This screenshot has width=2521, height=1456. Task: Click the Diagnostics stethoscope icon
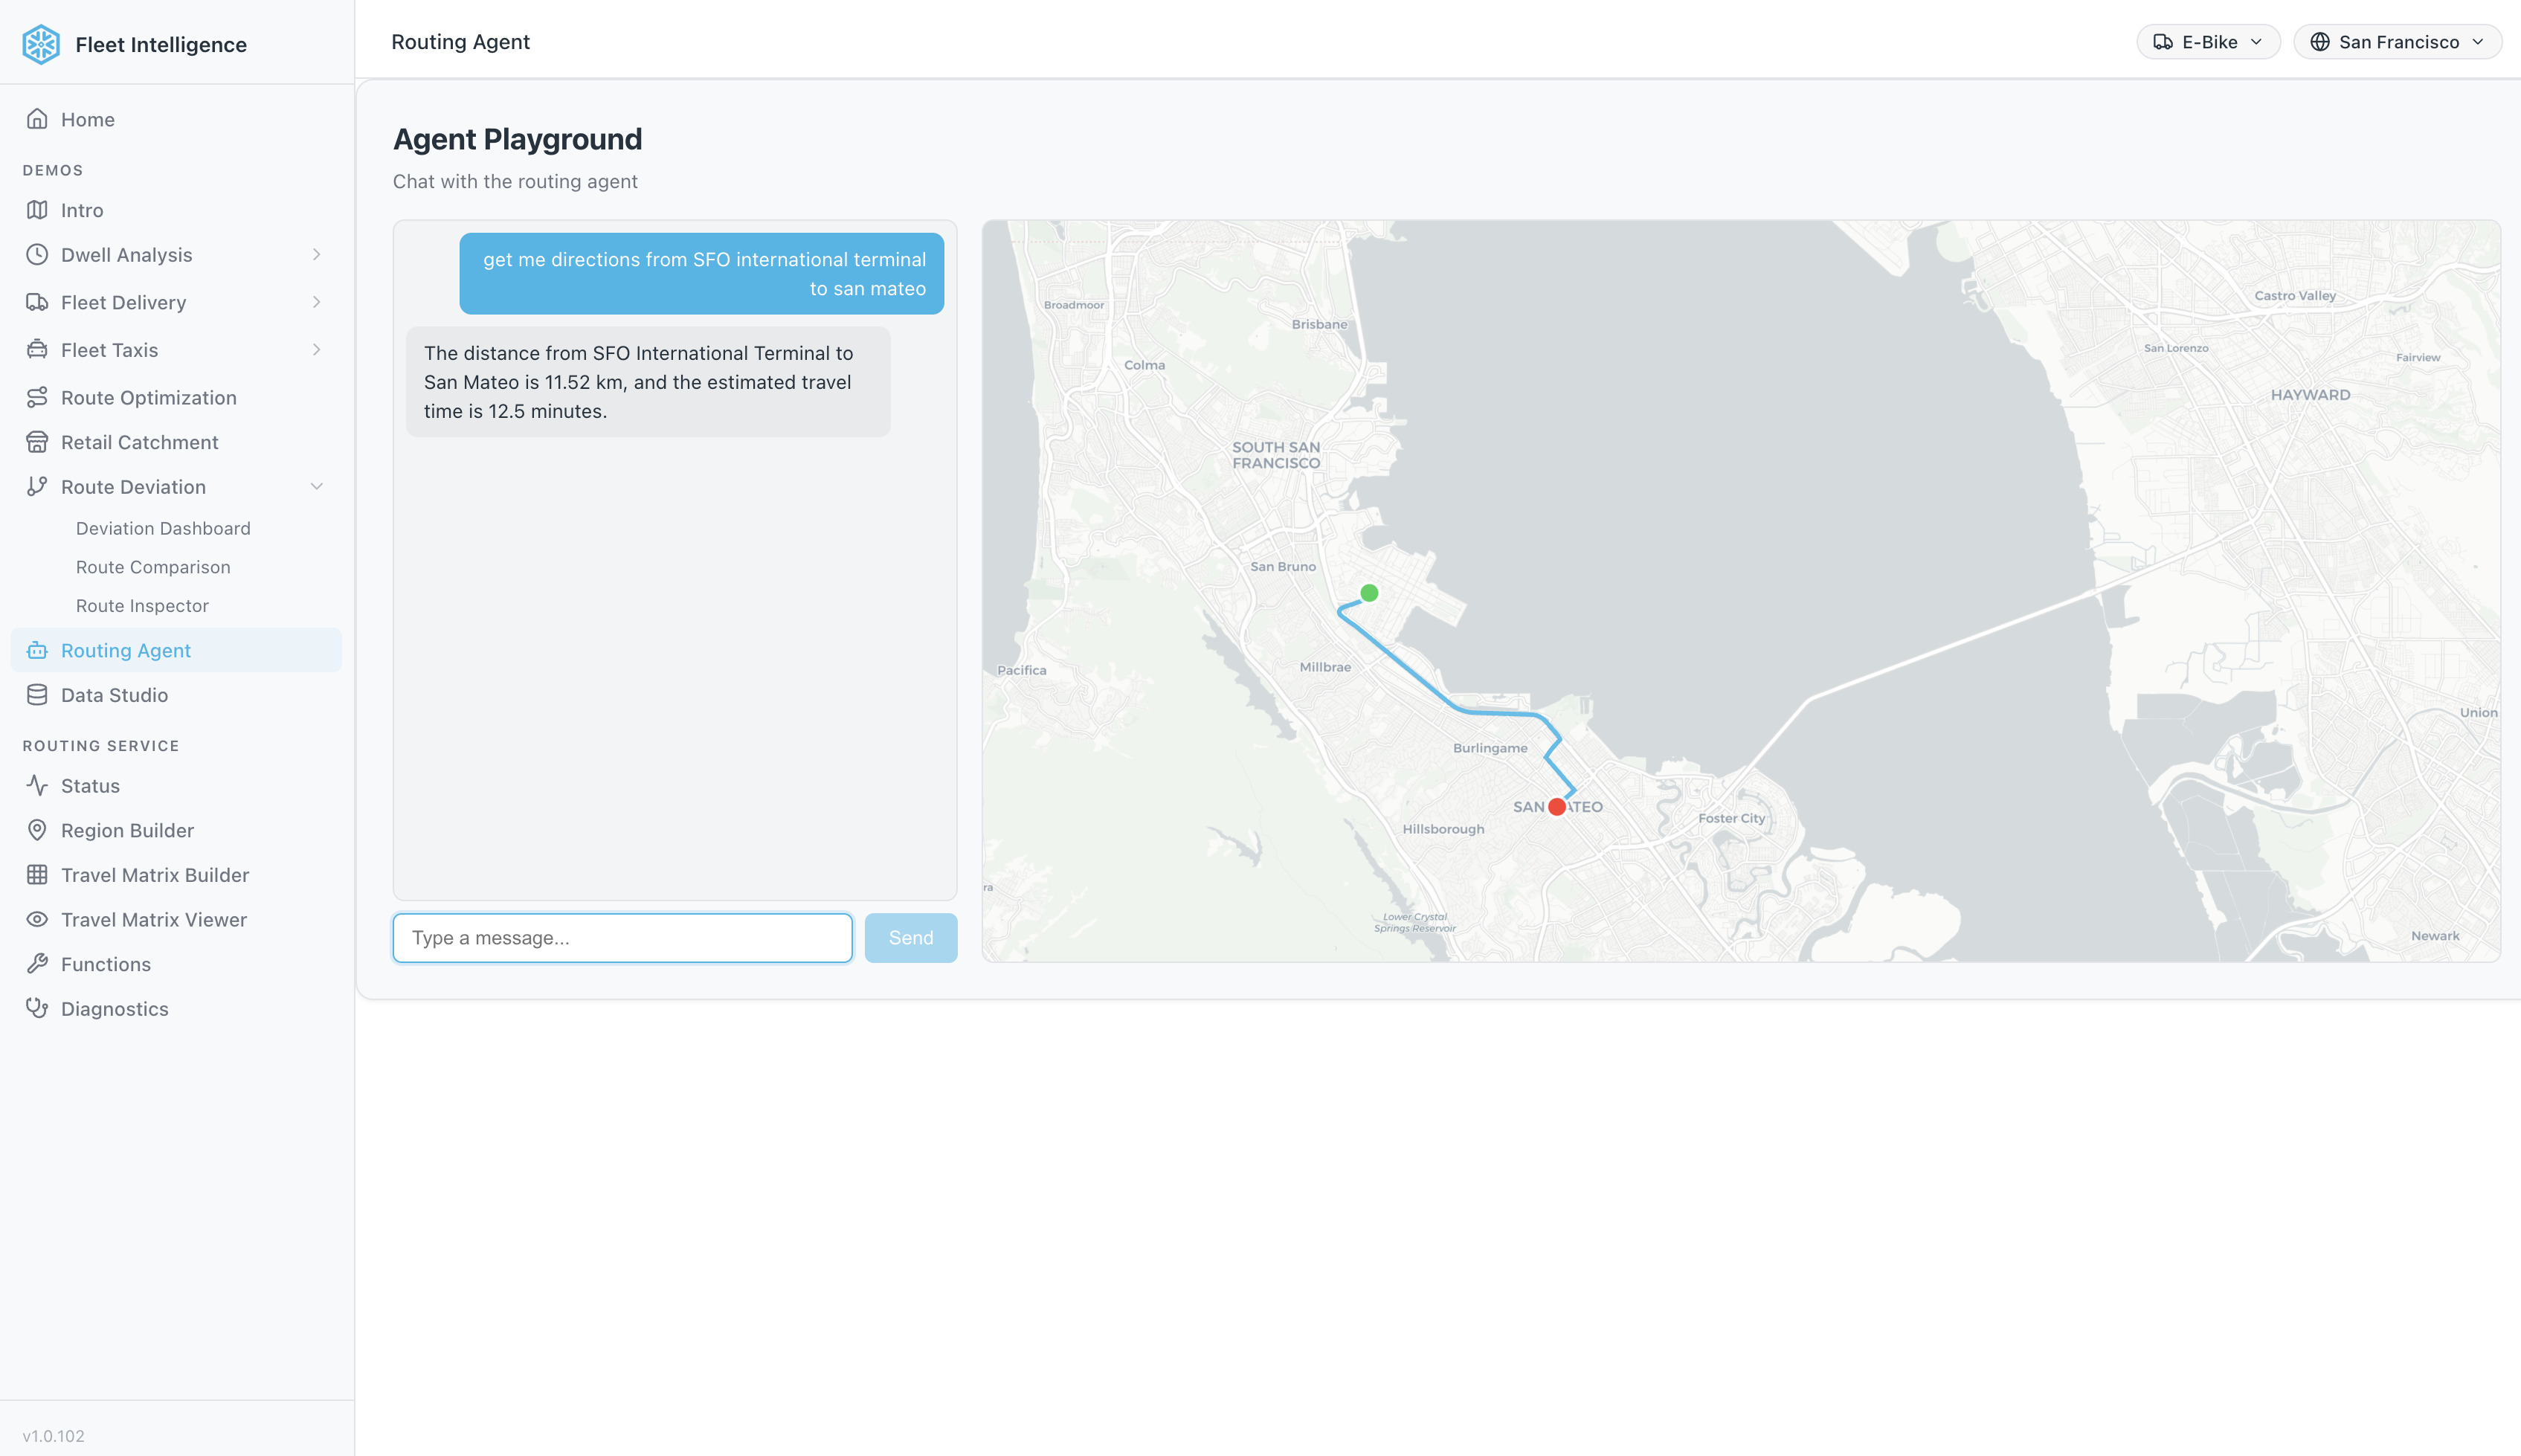[37, 1009]
